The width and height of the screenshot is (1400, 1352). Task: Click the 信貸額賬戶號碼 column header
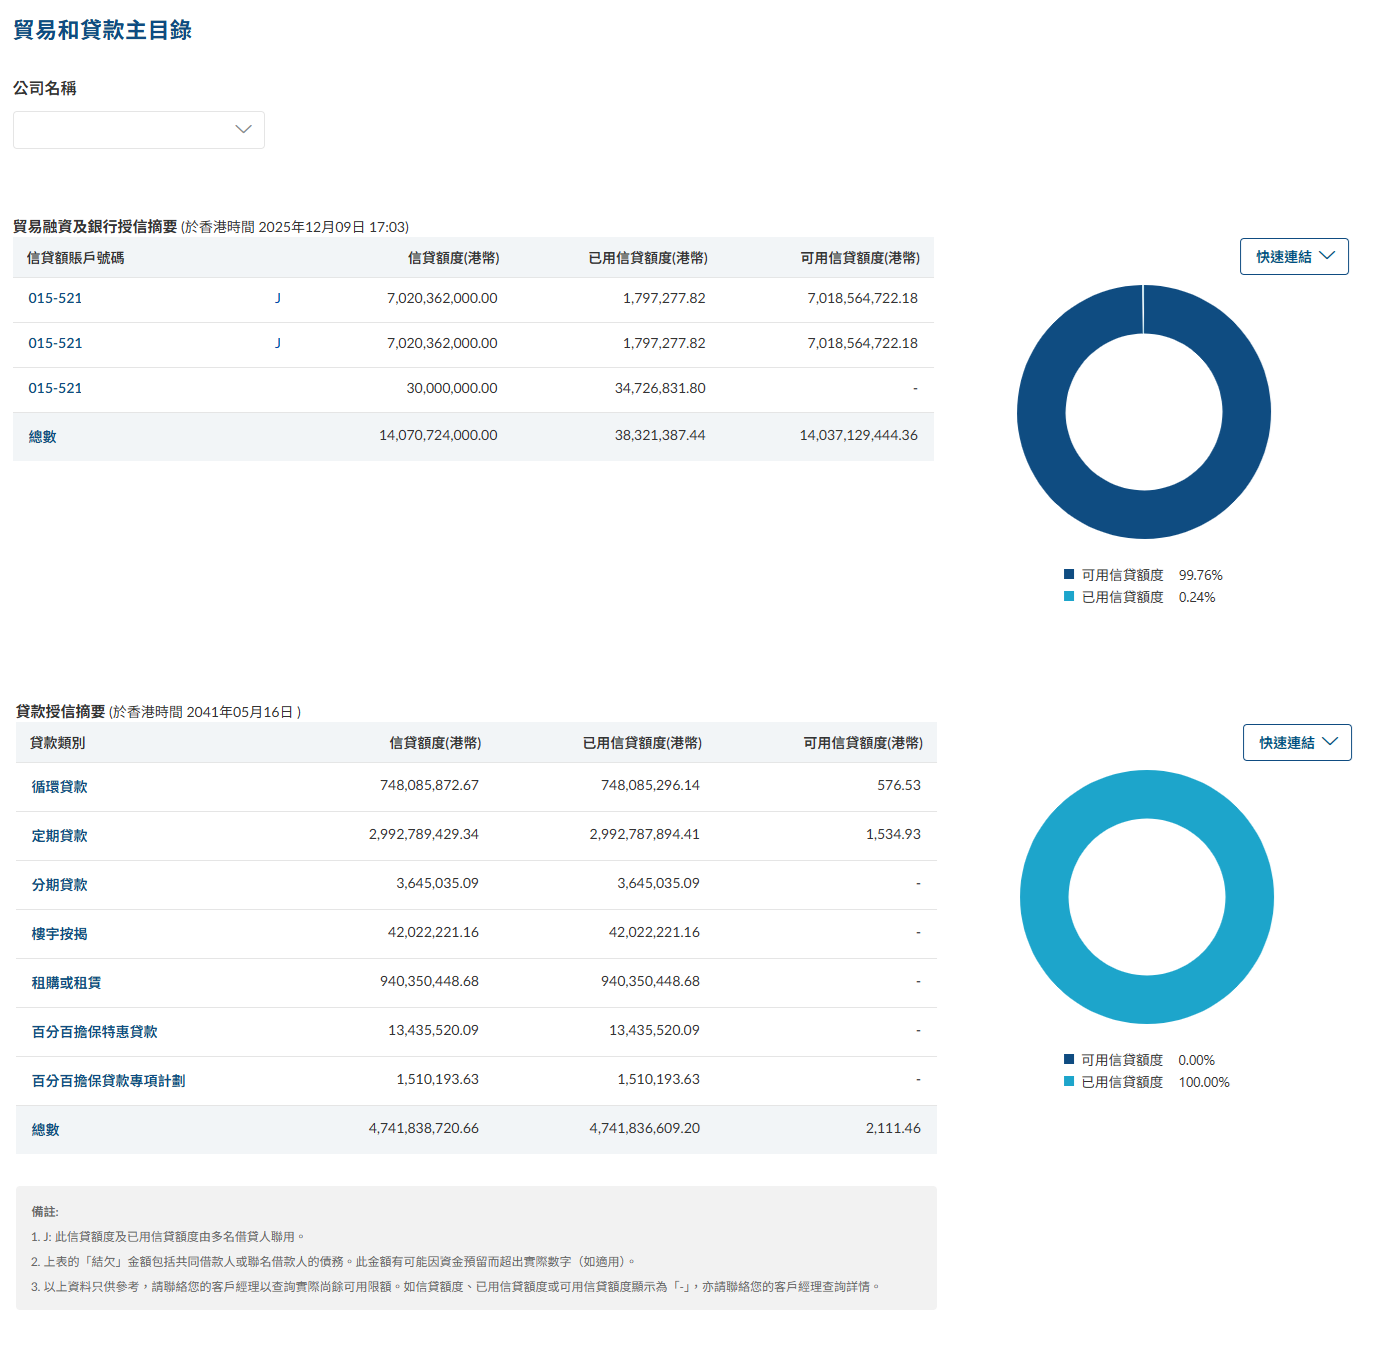click(x=76, y=258)
